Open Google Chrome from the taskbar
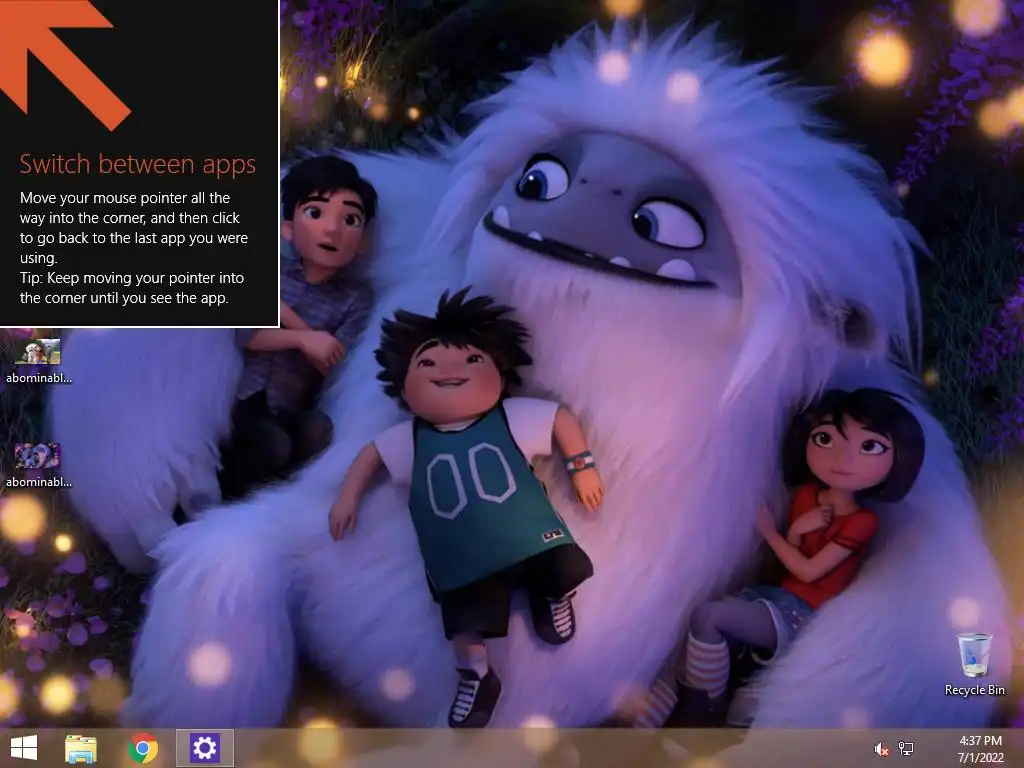This screenshot has height=768, width=1024. click(x=143, y=748)
